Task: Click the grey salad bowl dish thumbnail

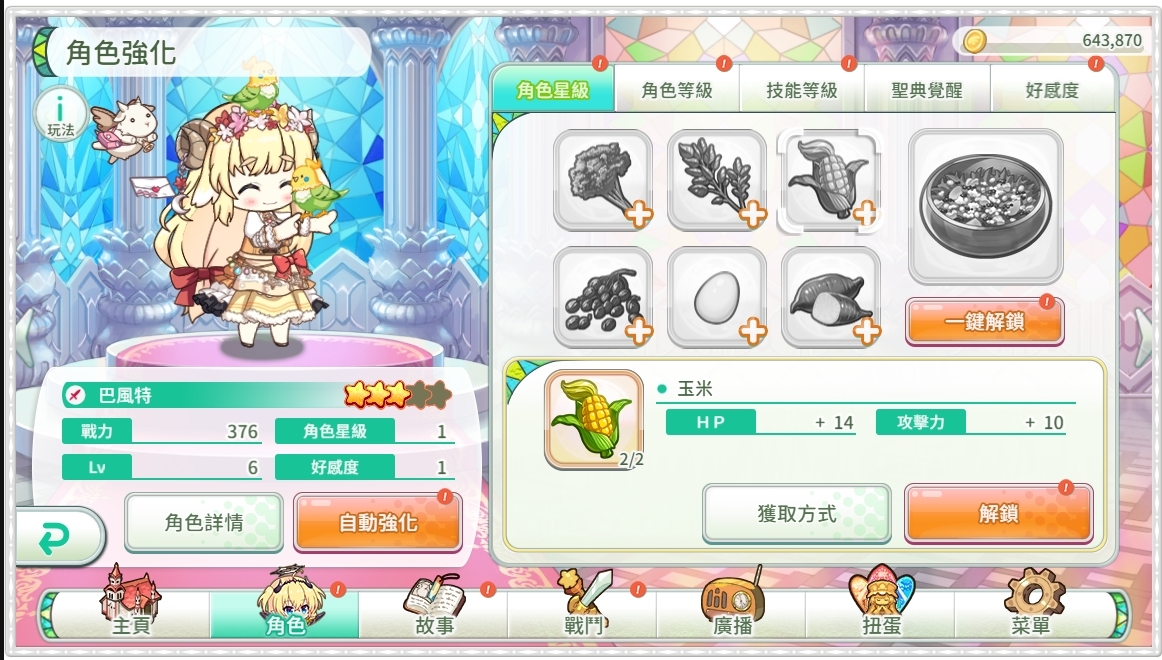Action: [986, 206]
